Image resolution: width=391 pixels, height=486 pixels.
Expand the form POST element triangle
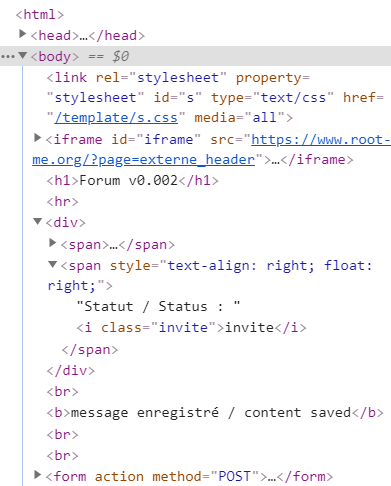[x=38, y=475]
